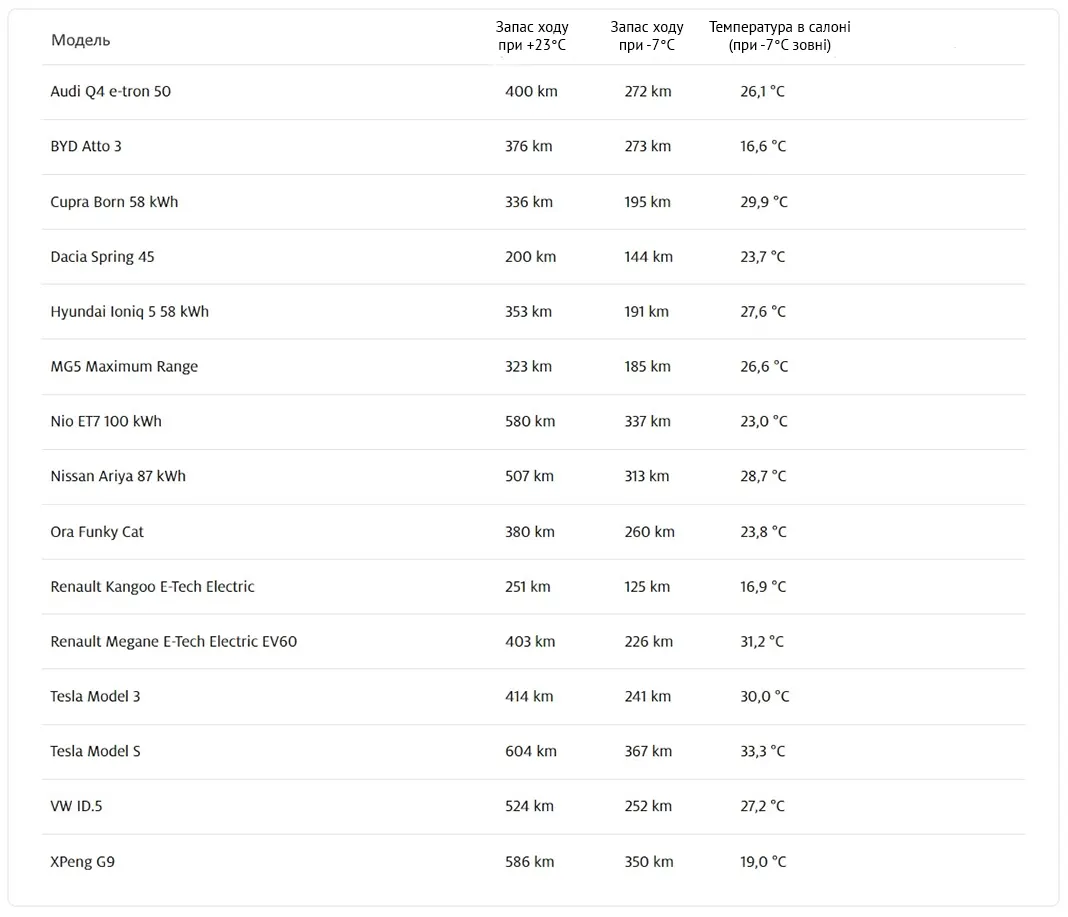Click MG5 Maximum Range model
The width and height of the screenshot is (1068, 917).
[x=124, y=367]
